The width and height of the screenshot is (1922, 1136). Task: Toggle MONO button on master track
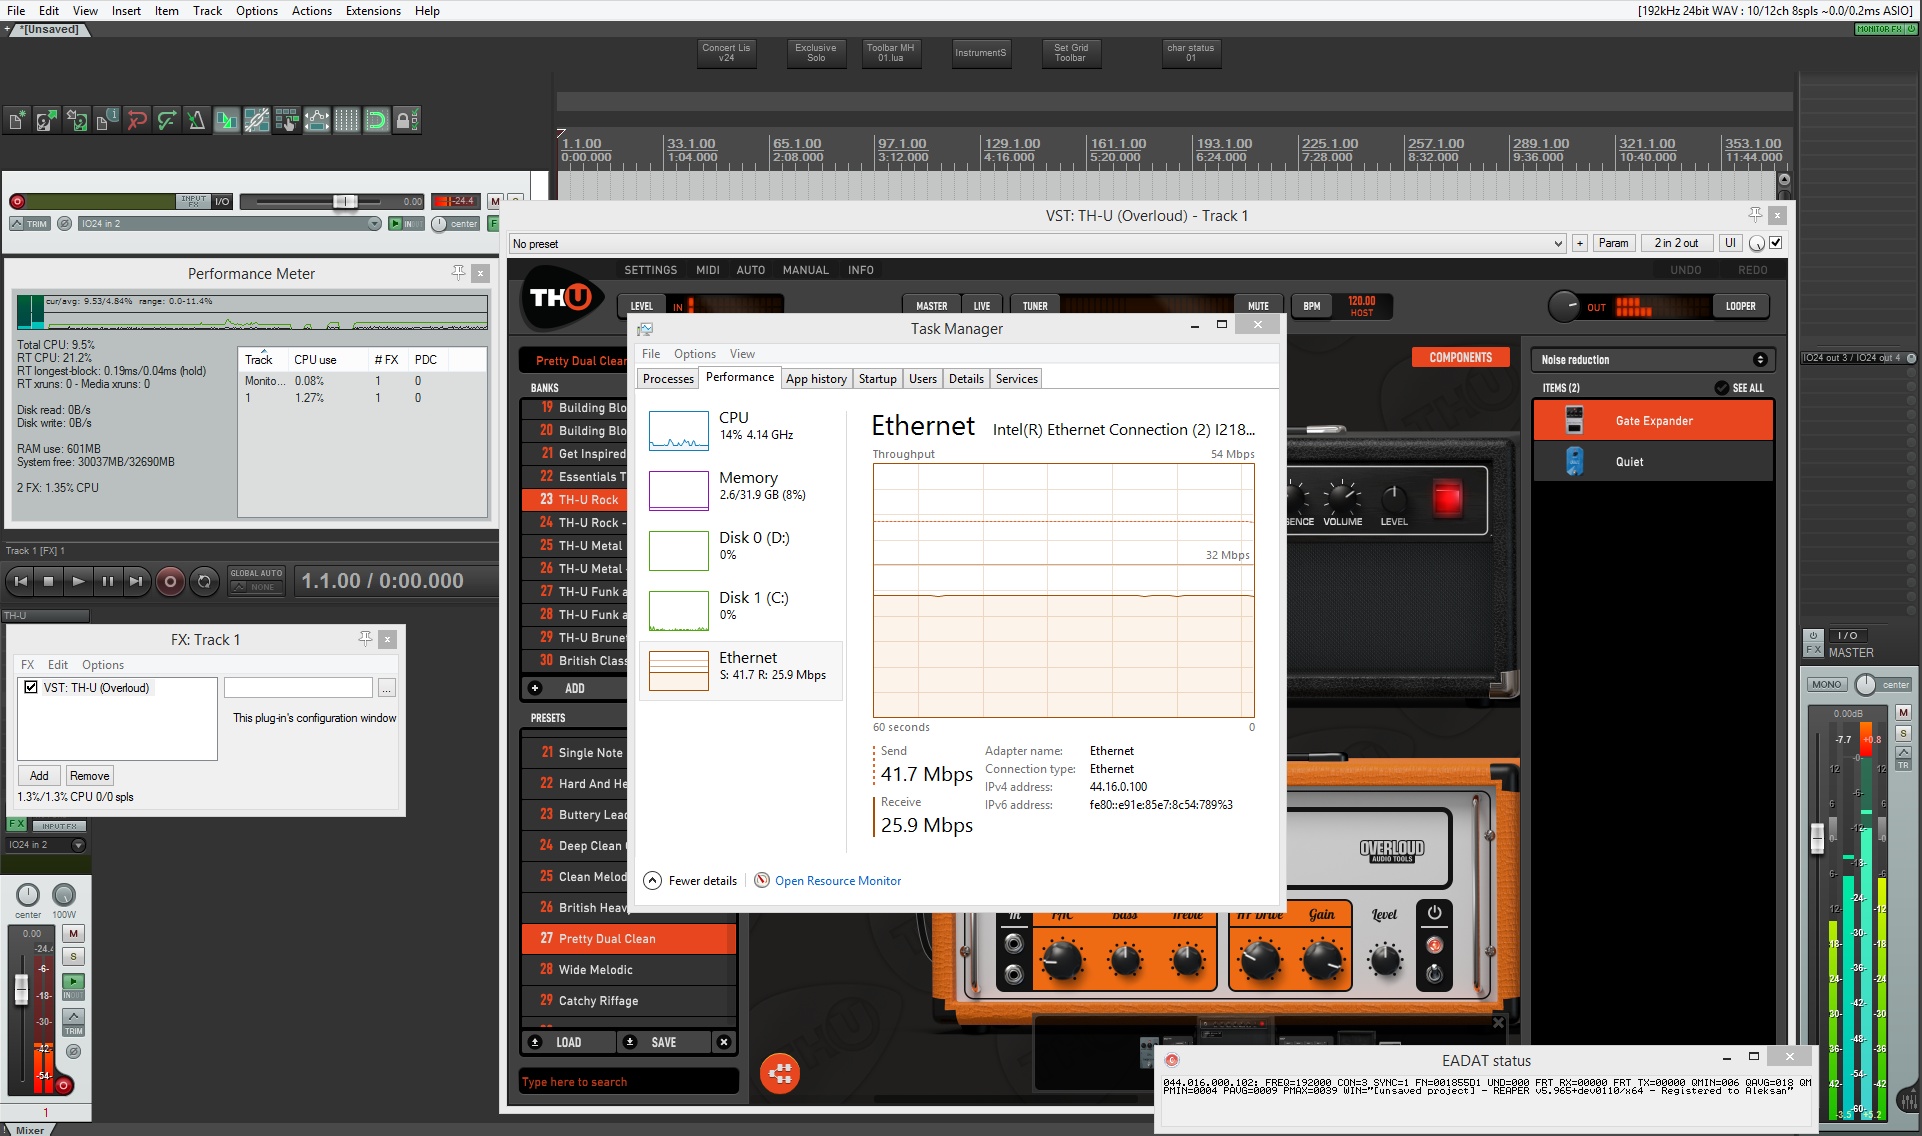point(1826,685)
